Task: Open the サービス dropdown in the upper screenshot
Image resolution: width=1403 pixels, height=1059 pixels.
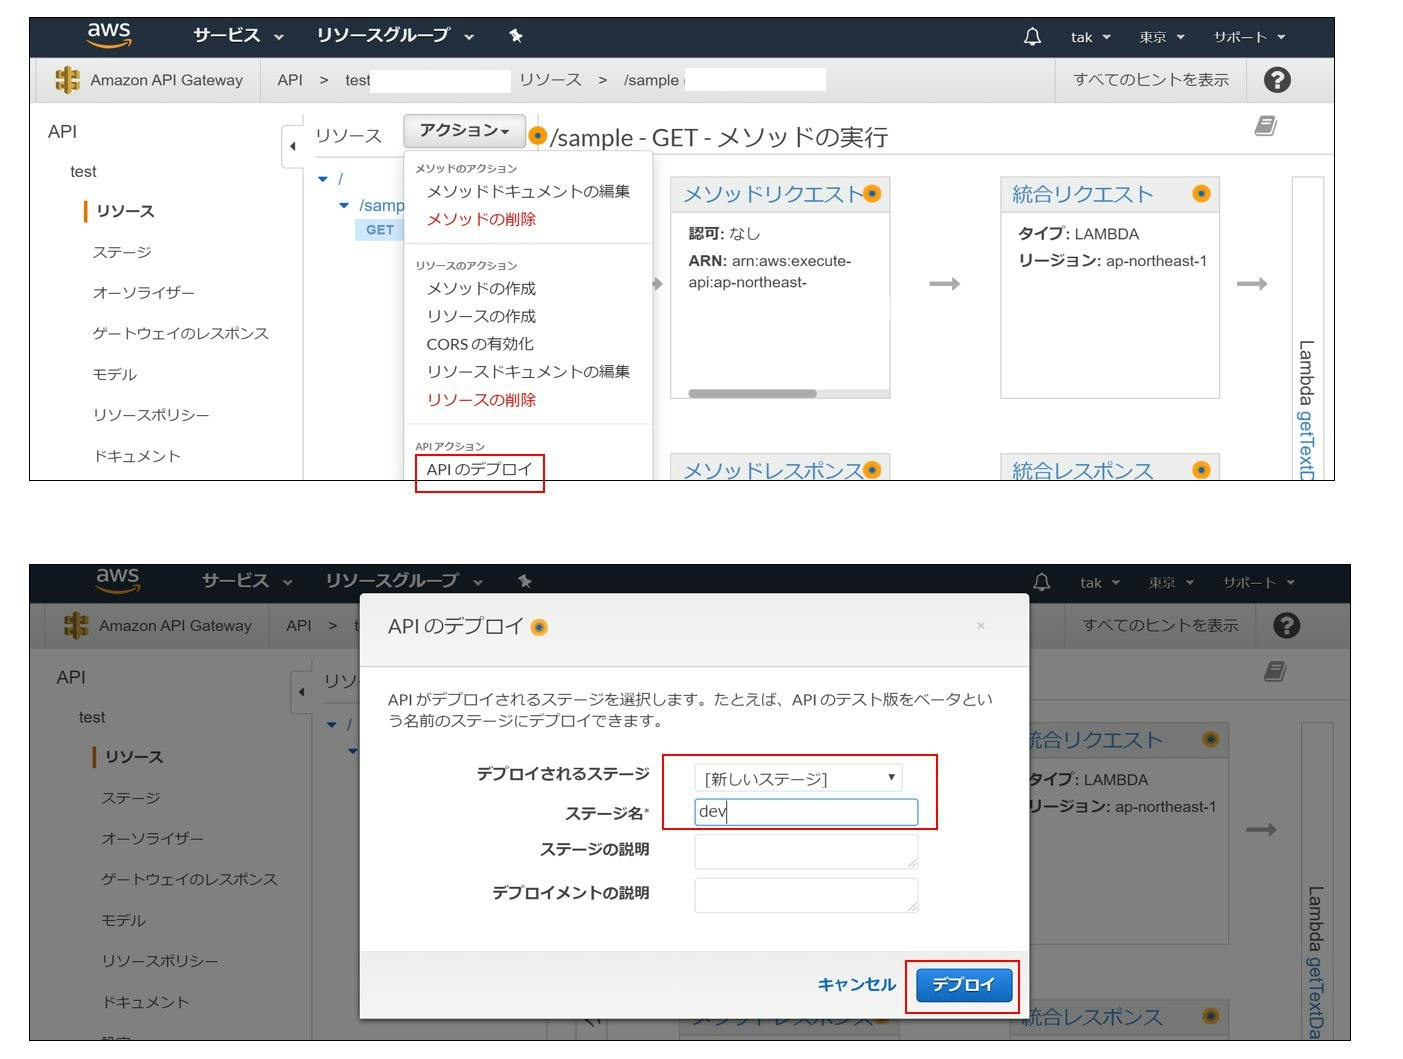Action: (x=238, y=36)
